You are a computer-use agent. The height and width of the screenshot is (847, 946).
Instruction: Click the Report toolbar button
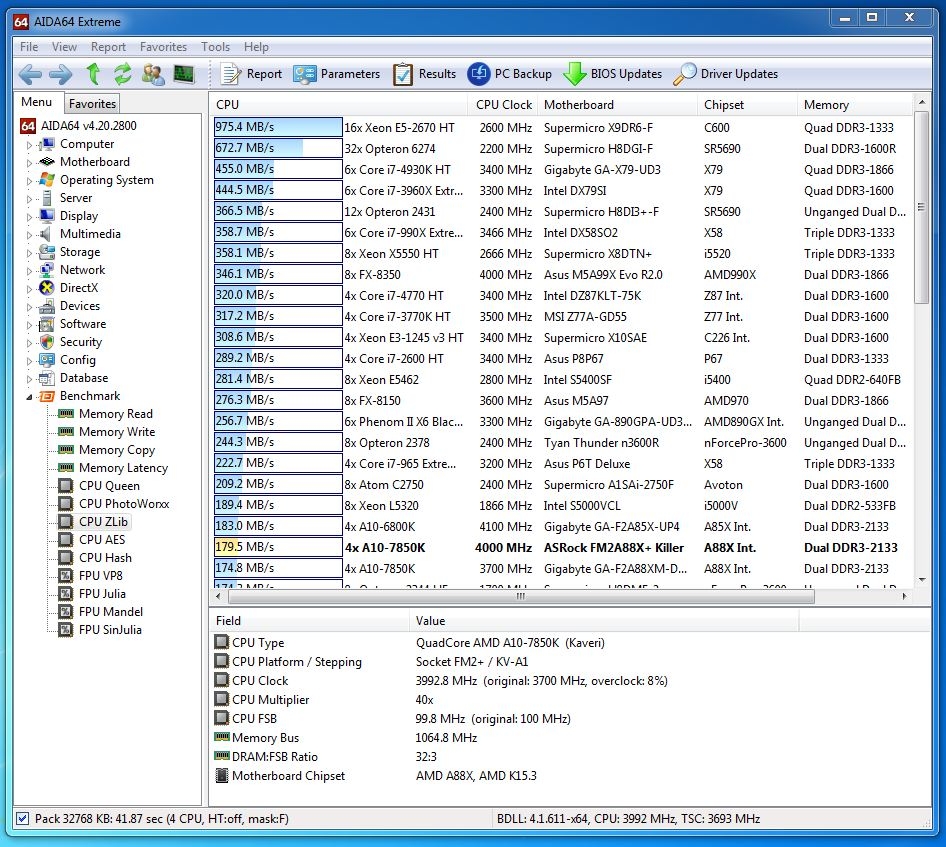tap(252, 74)
